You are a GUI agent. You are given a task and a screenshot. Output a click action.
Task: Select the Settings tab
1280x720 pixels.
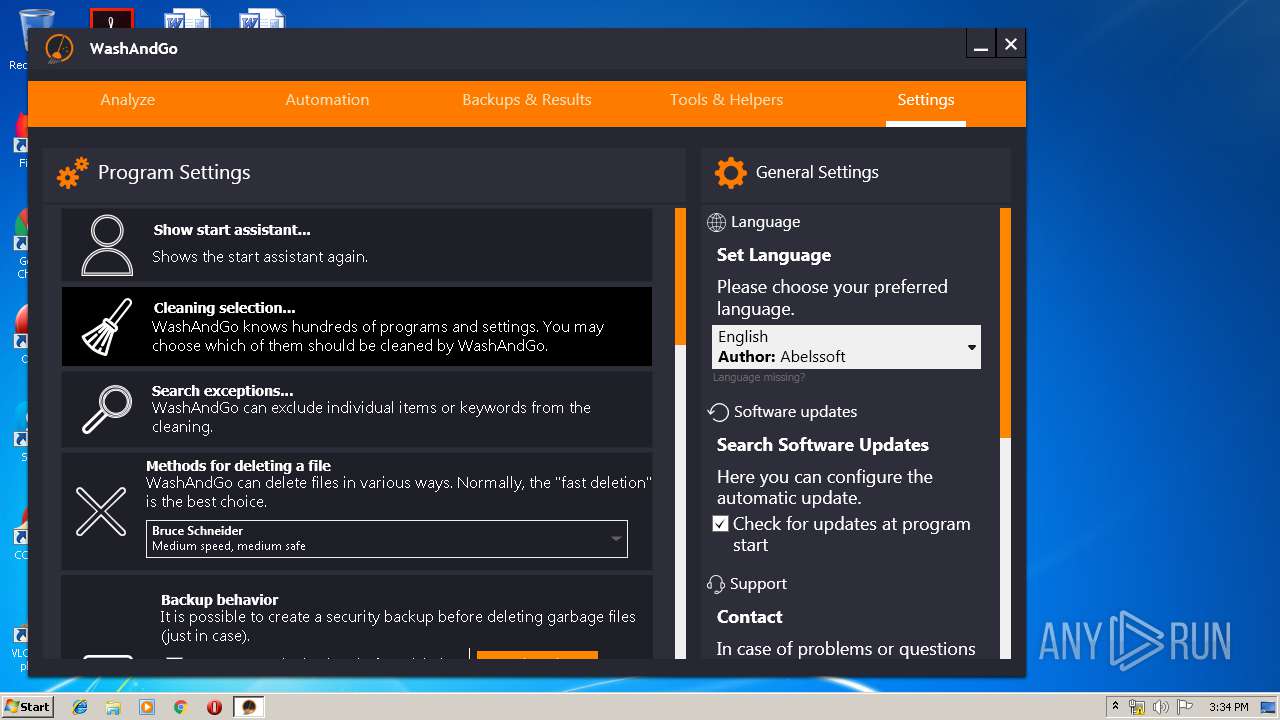(926, 100)
